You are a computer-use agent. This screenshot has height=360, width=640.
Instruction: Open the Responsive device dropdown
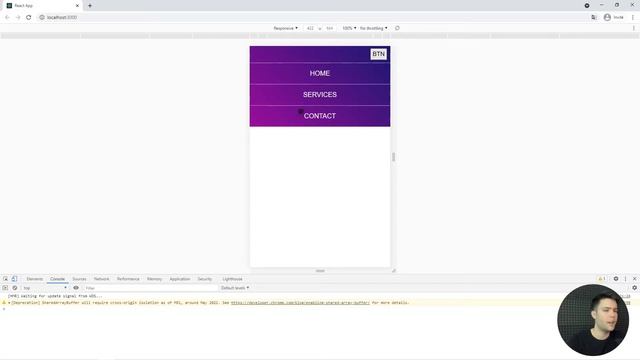tap(285, 28)
